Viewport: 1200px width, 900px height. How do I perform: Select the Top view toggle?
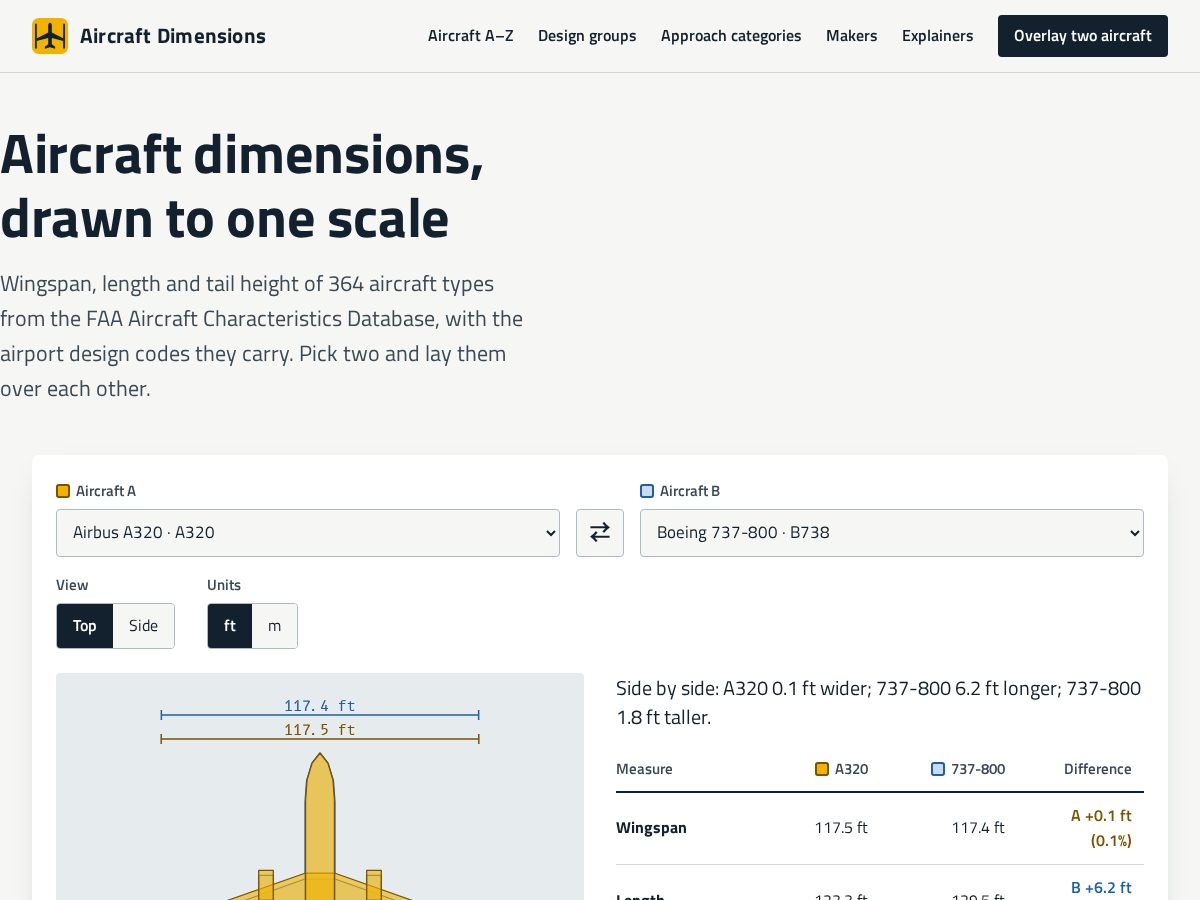point(85,626)
